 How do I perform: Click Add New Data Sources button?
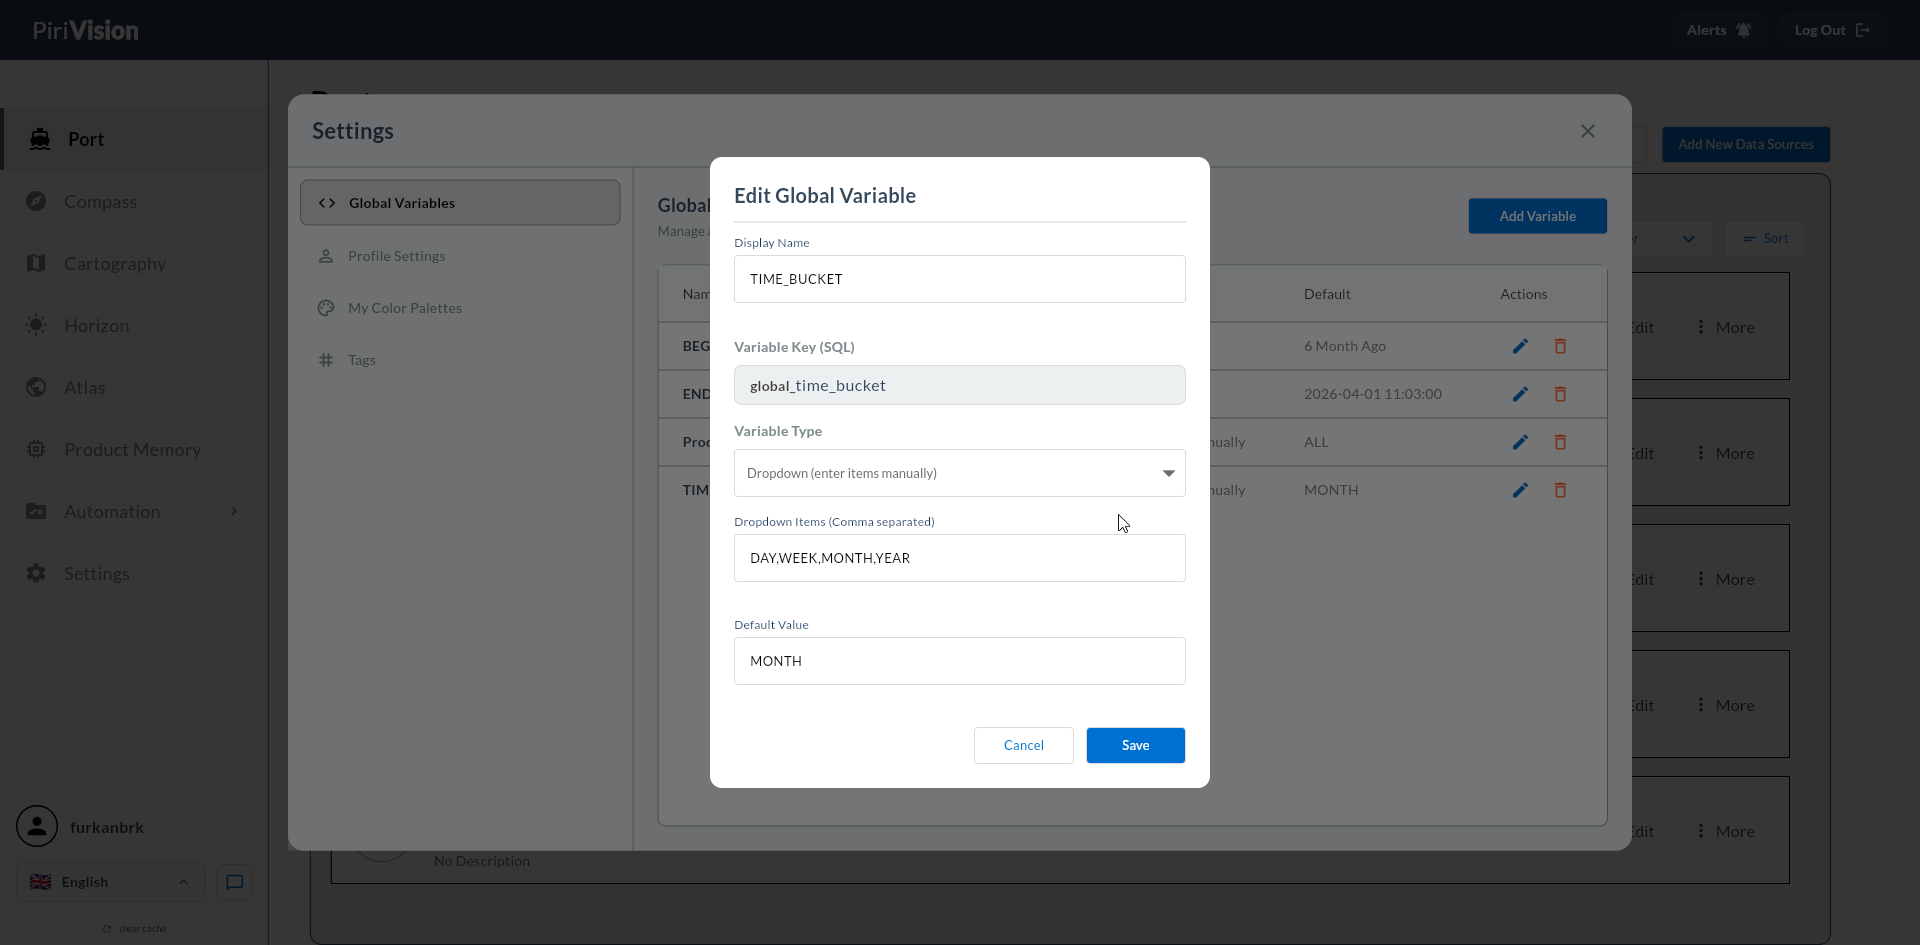tap(1746, 144)
